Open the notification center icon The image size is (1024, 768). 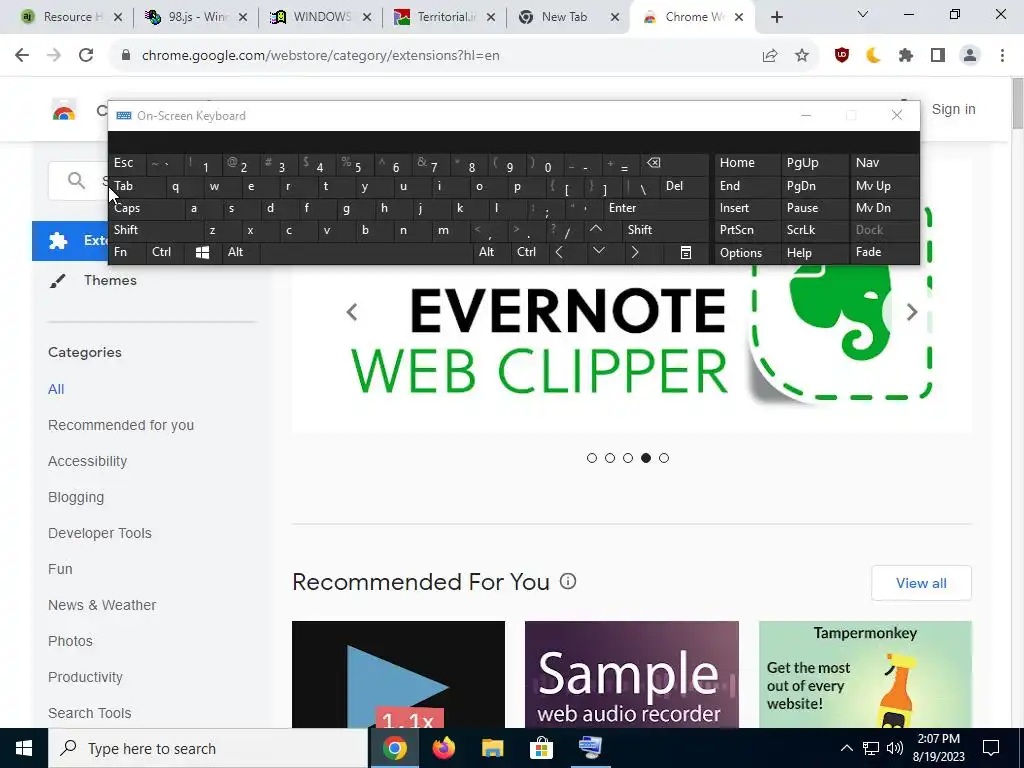[x=991, y=748]
